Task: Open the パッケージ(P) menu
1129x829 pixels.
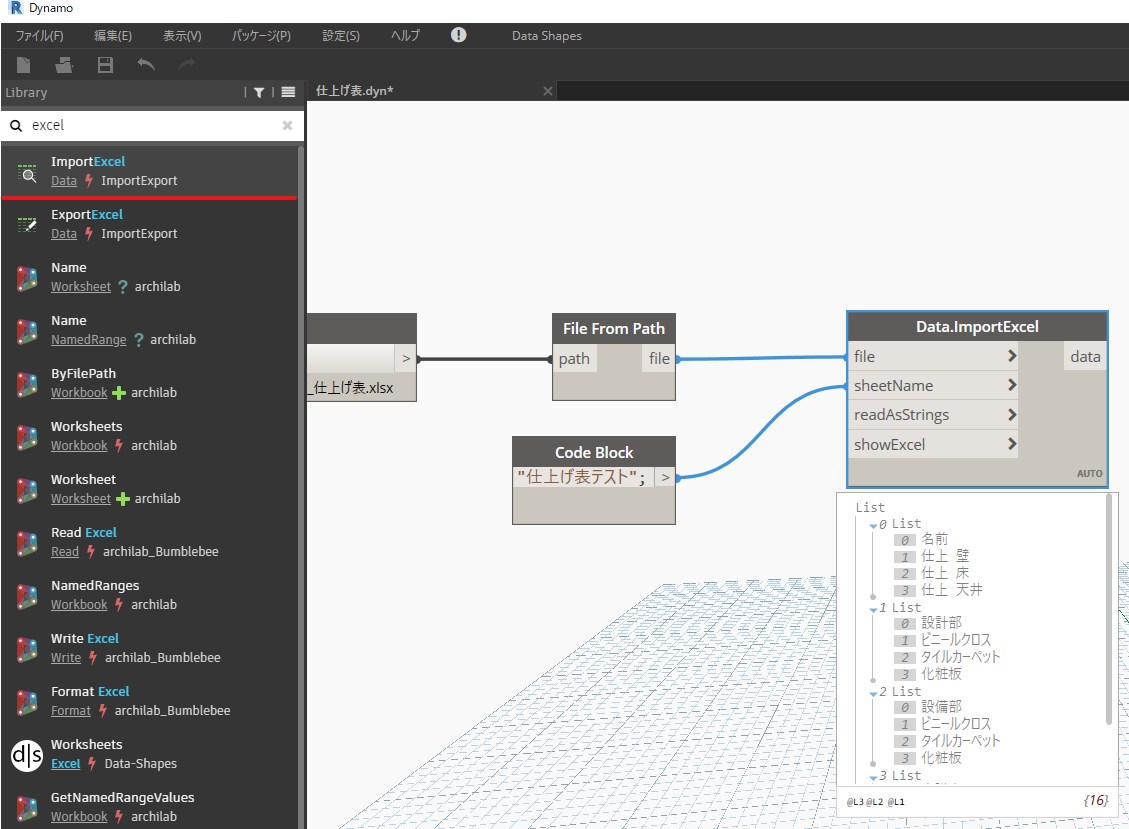Action: coord(261,35)
